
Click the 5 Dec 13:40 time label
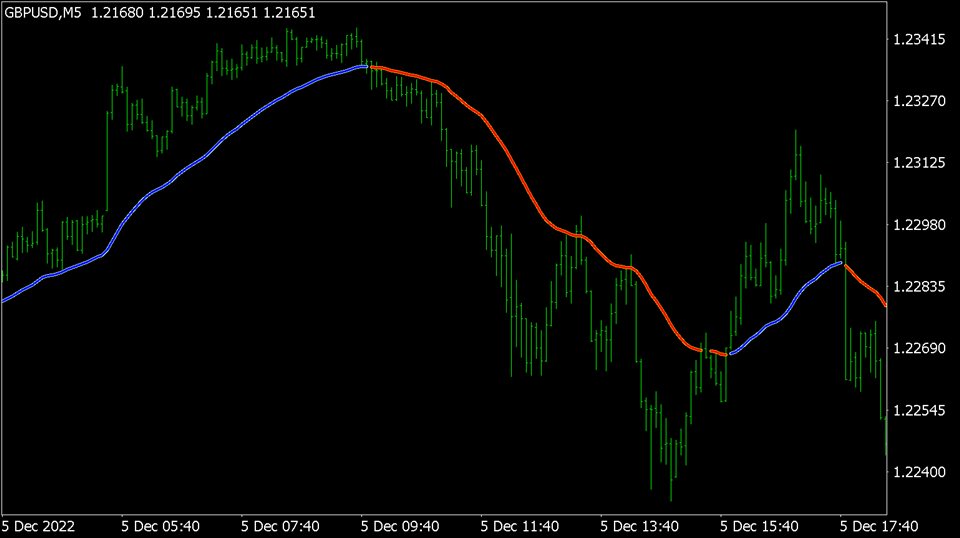click(639, 526)
